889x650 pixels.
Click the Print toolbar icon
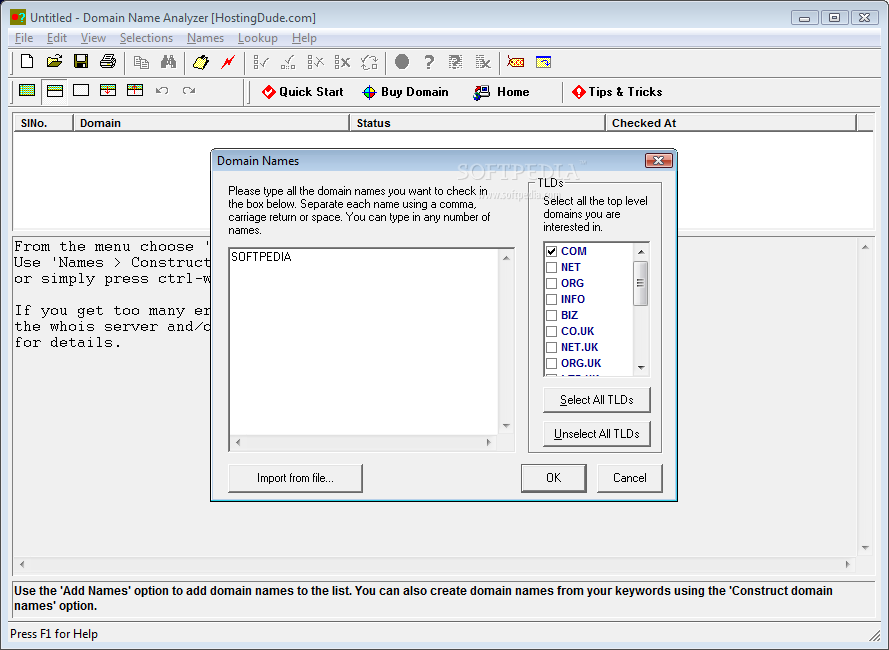click(x=108, y=62)
